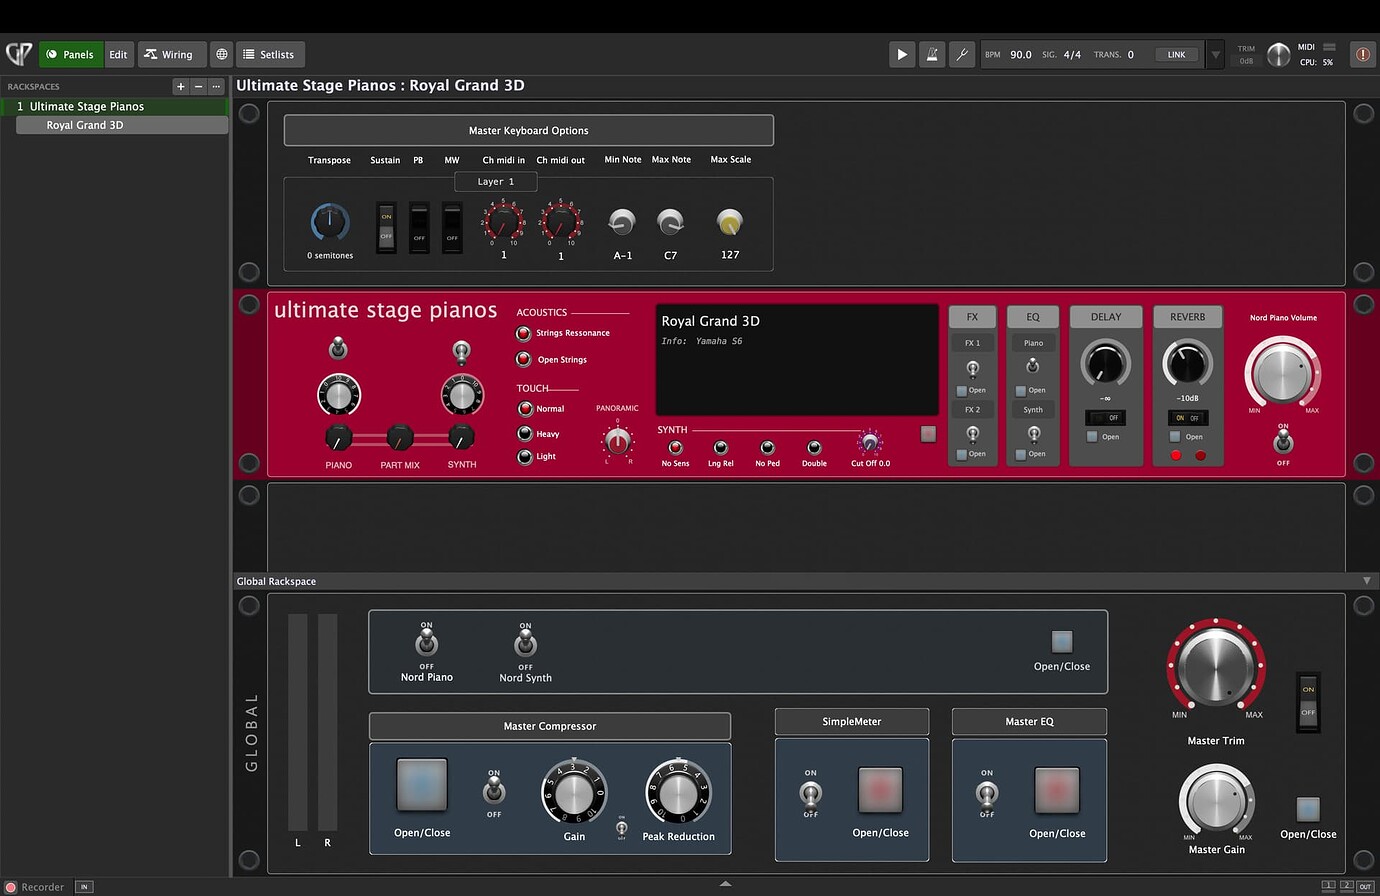Start playback with the play button

pos(902,54)
